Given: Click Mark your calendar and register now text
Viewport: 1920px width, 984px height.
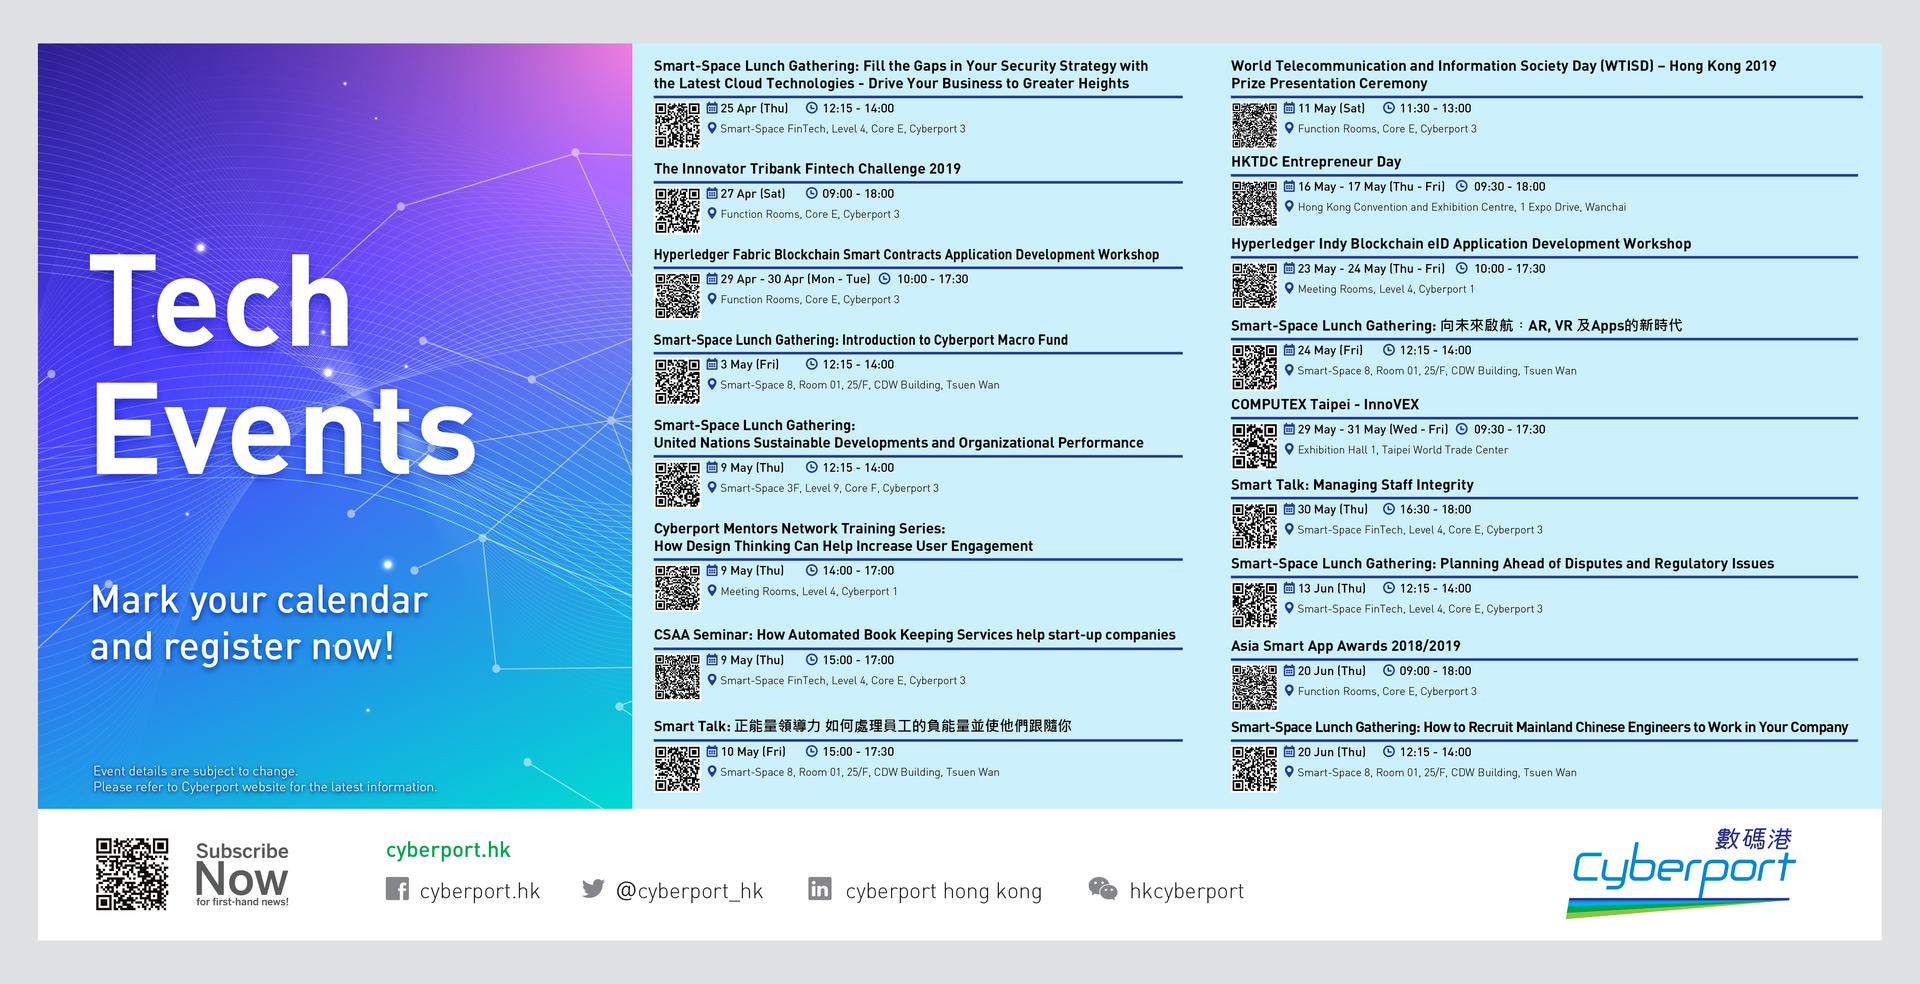Looking at the screenshot, I should 259,623.
